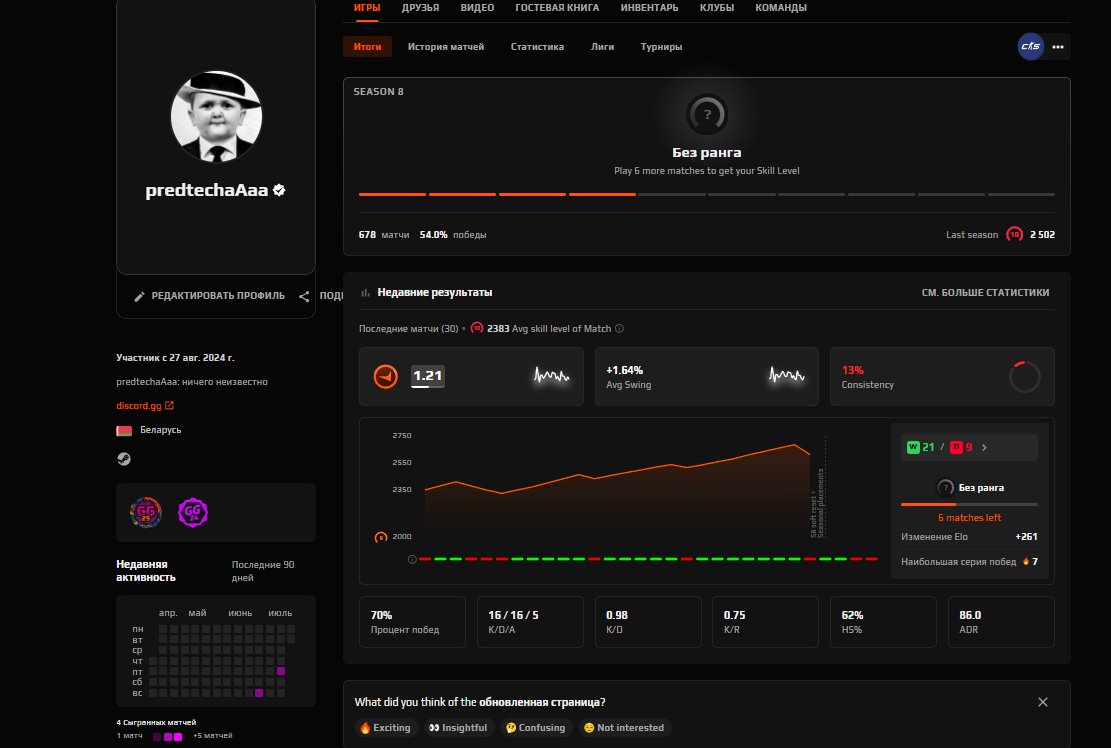Click the profile avatar picture
The image size is (1111, 748).
[216, 116]
